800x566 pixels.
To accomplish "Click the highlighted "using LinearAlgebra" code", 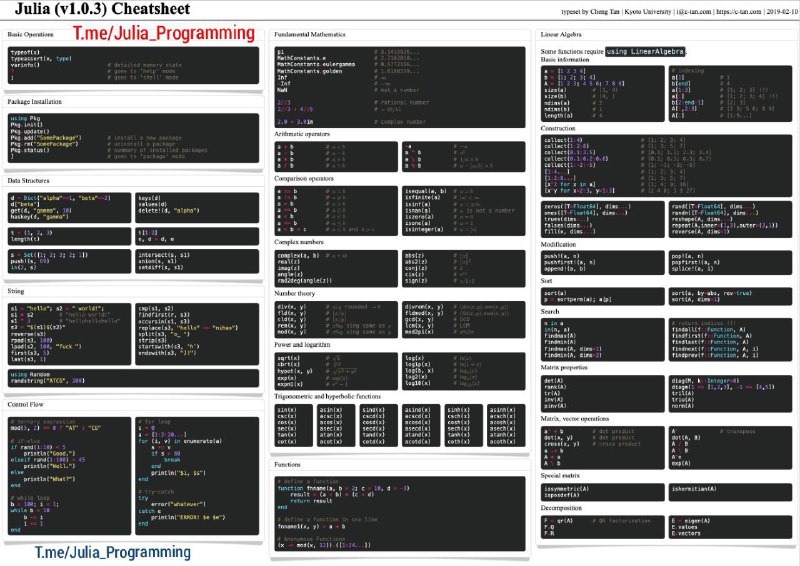I will [x=645, y=52].
